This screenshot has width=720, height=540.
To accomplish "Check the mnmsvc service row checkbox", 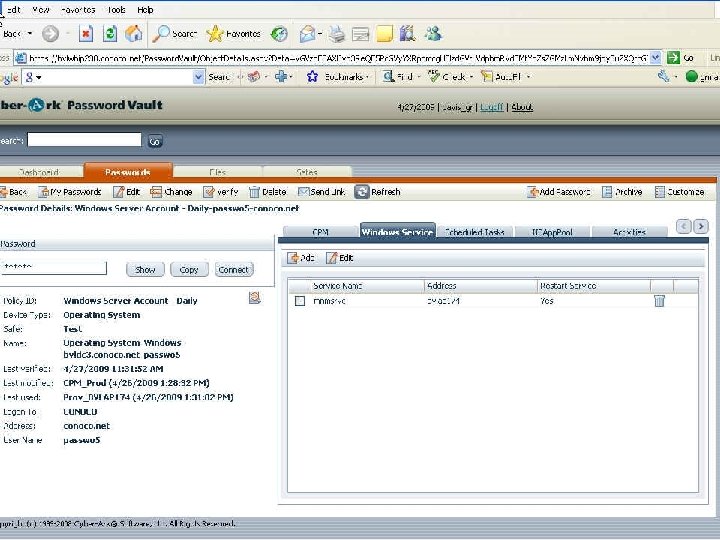I will tap(300, 301).
